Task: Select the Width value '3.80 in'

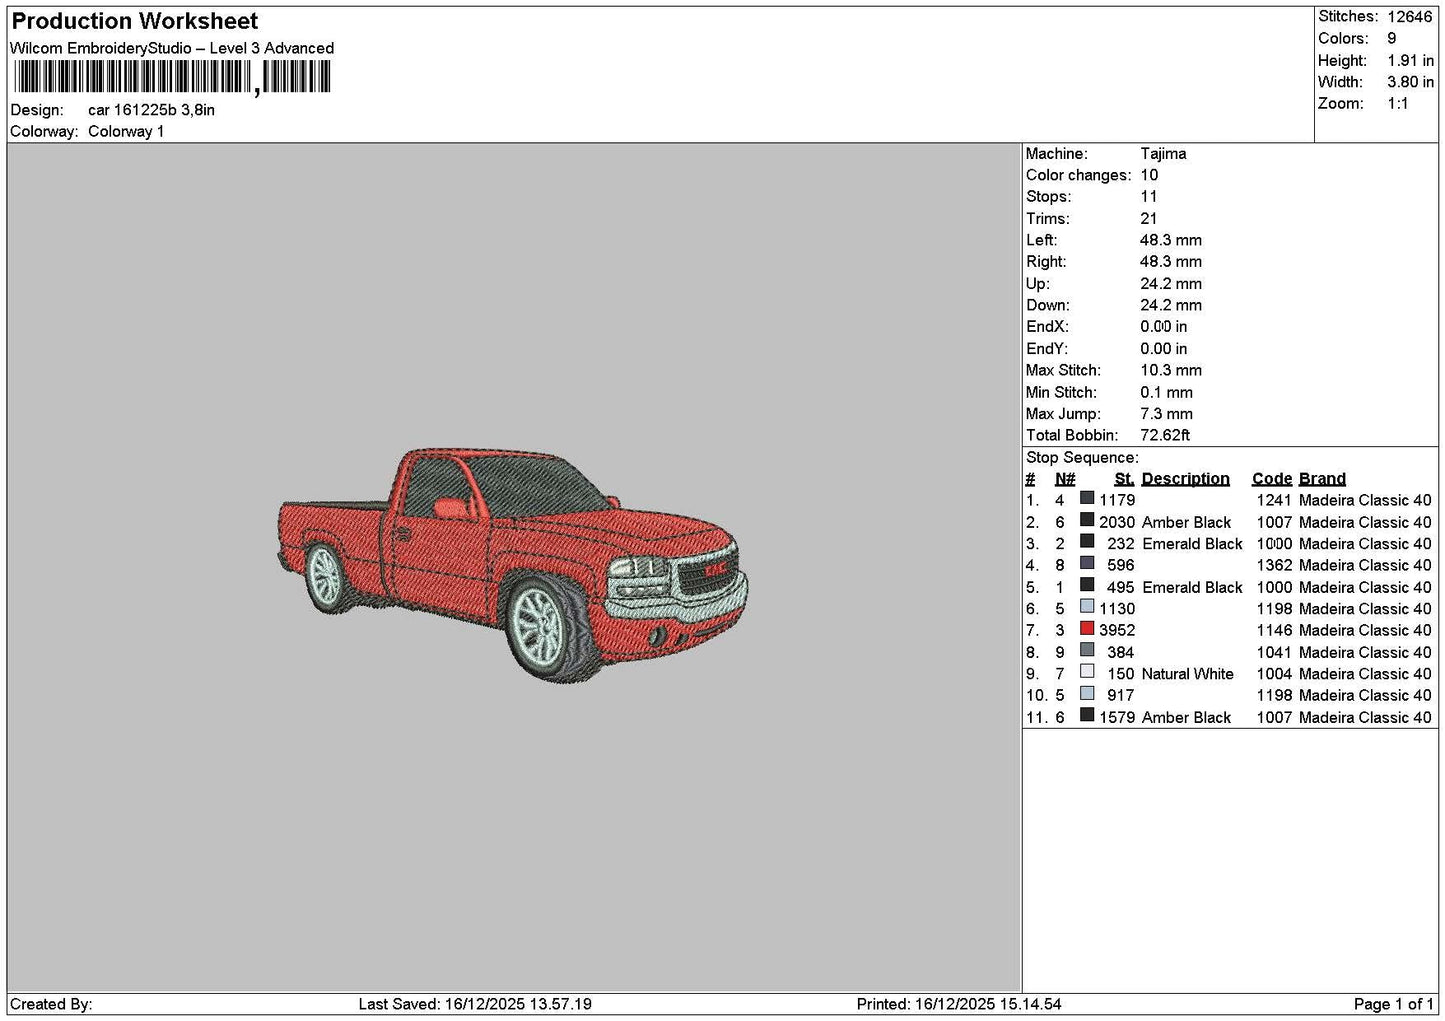Action: point(1410,82)
